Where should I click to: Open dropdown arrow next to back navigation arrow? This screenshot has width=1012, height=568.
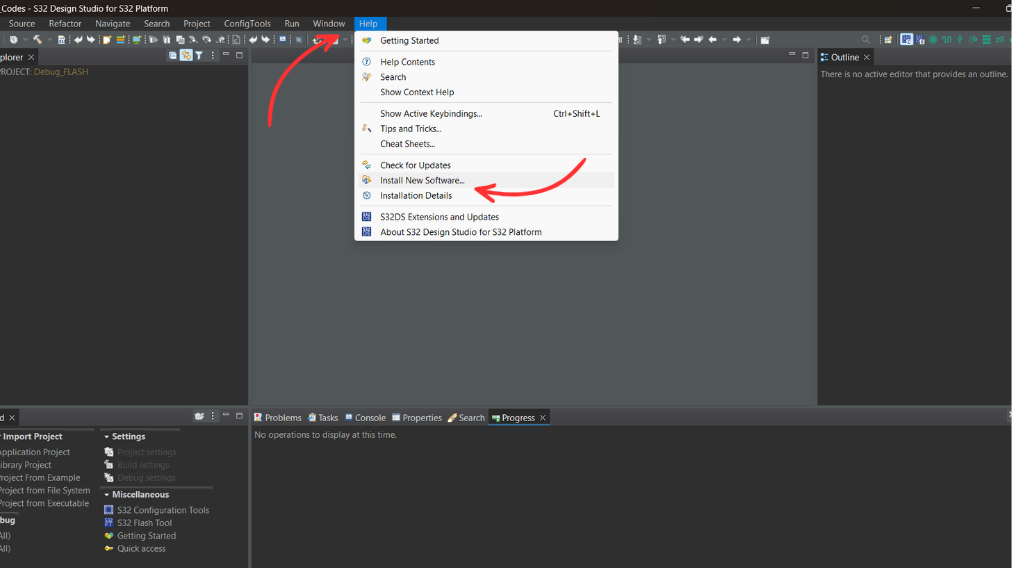click(x=724, y=40)
